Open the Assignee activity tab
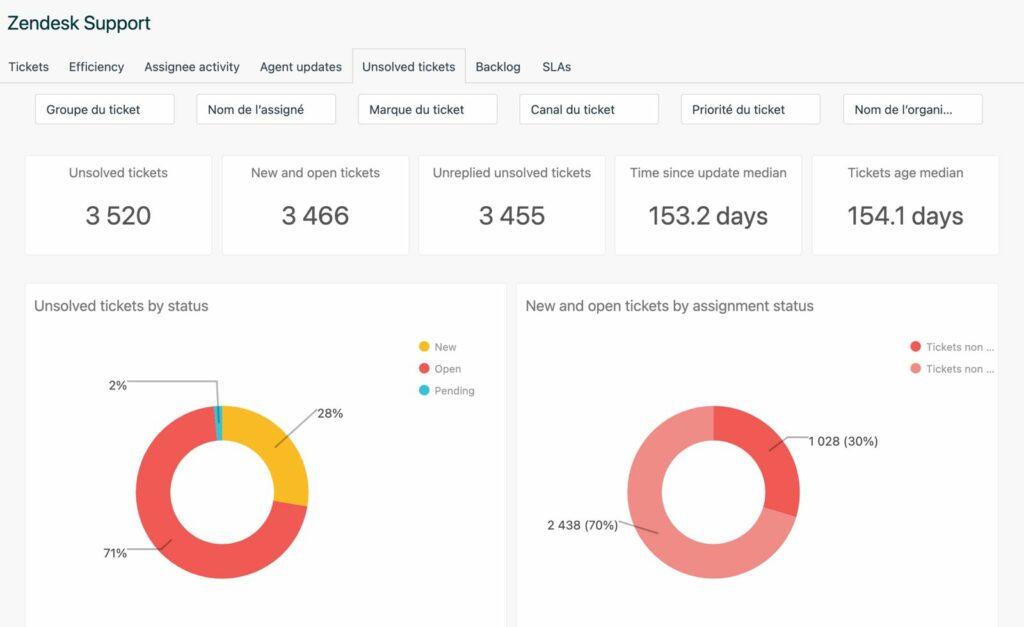Screen dimensions: 1024x627 coord(192,67)
